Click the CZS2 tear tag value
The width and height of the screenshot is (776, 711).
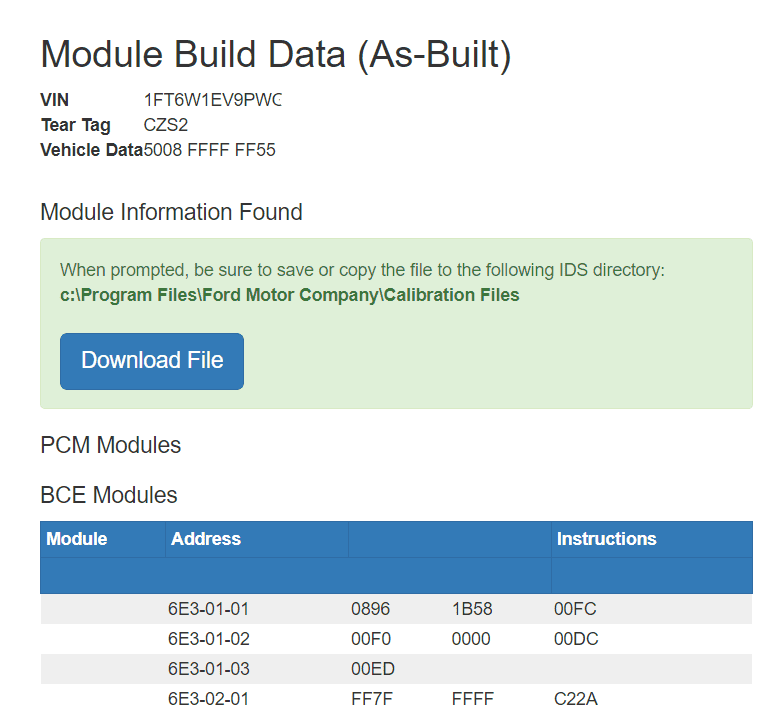[166, 125]
